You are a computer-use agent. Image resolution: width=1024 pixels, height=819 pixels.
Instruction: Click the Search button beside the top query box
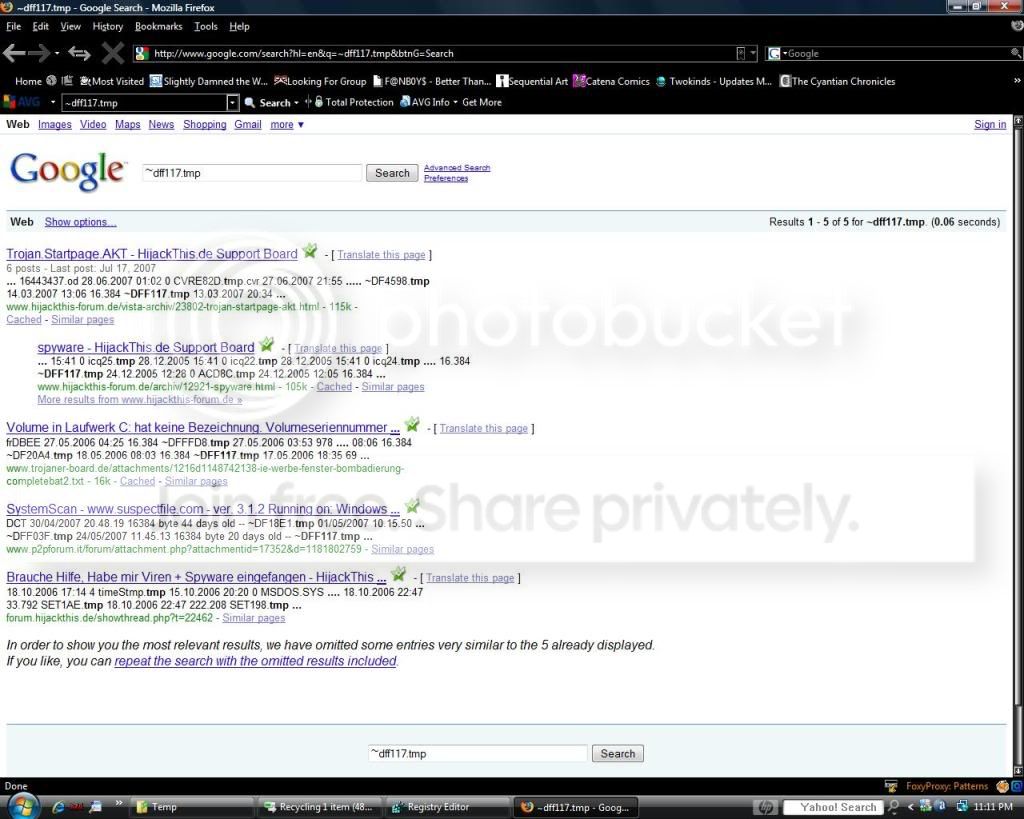pos(392,173)
